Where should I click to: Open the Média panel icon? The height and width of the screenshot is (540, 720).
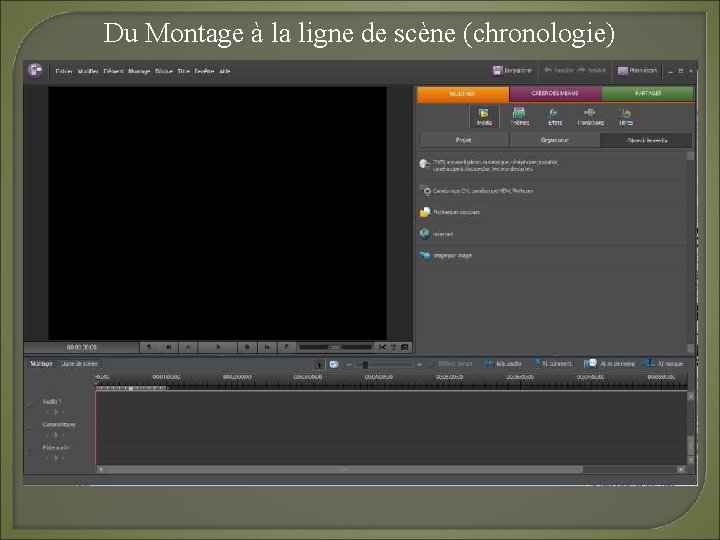pyautogui.click(x=484, y=117)
